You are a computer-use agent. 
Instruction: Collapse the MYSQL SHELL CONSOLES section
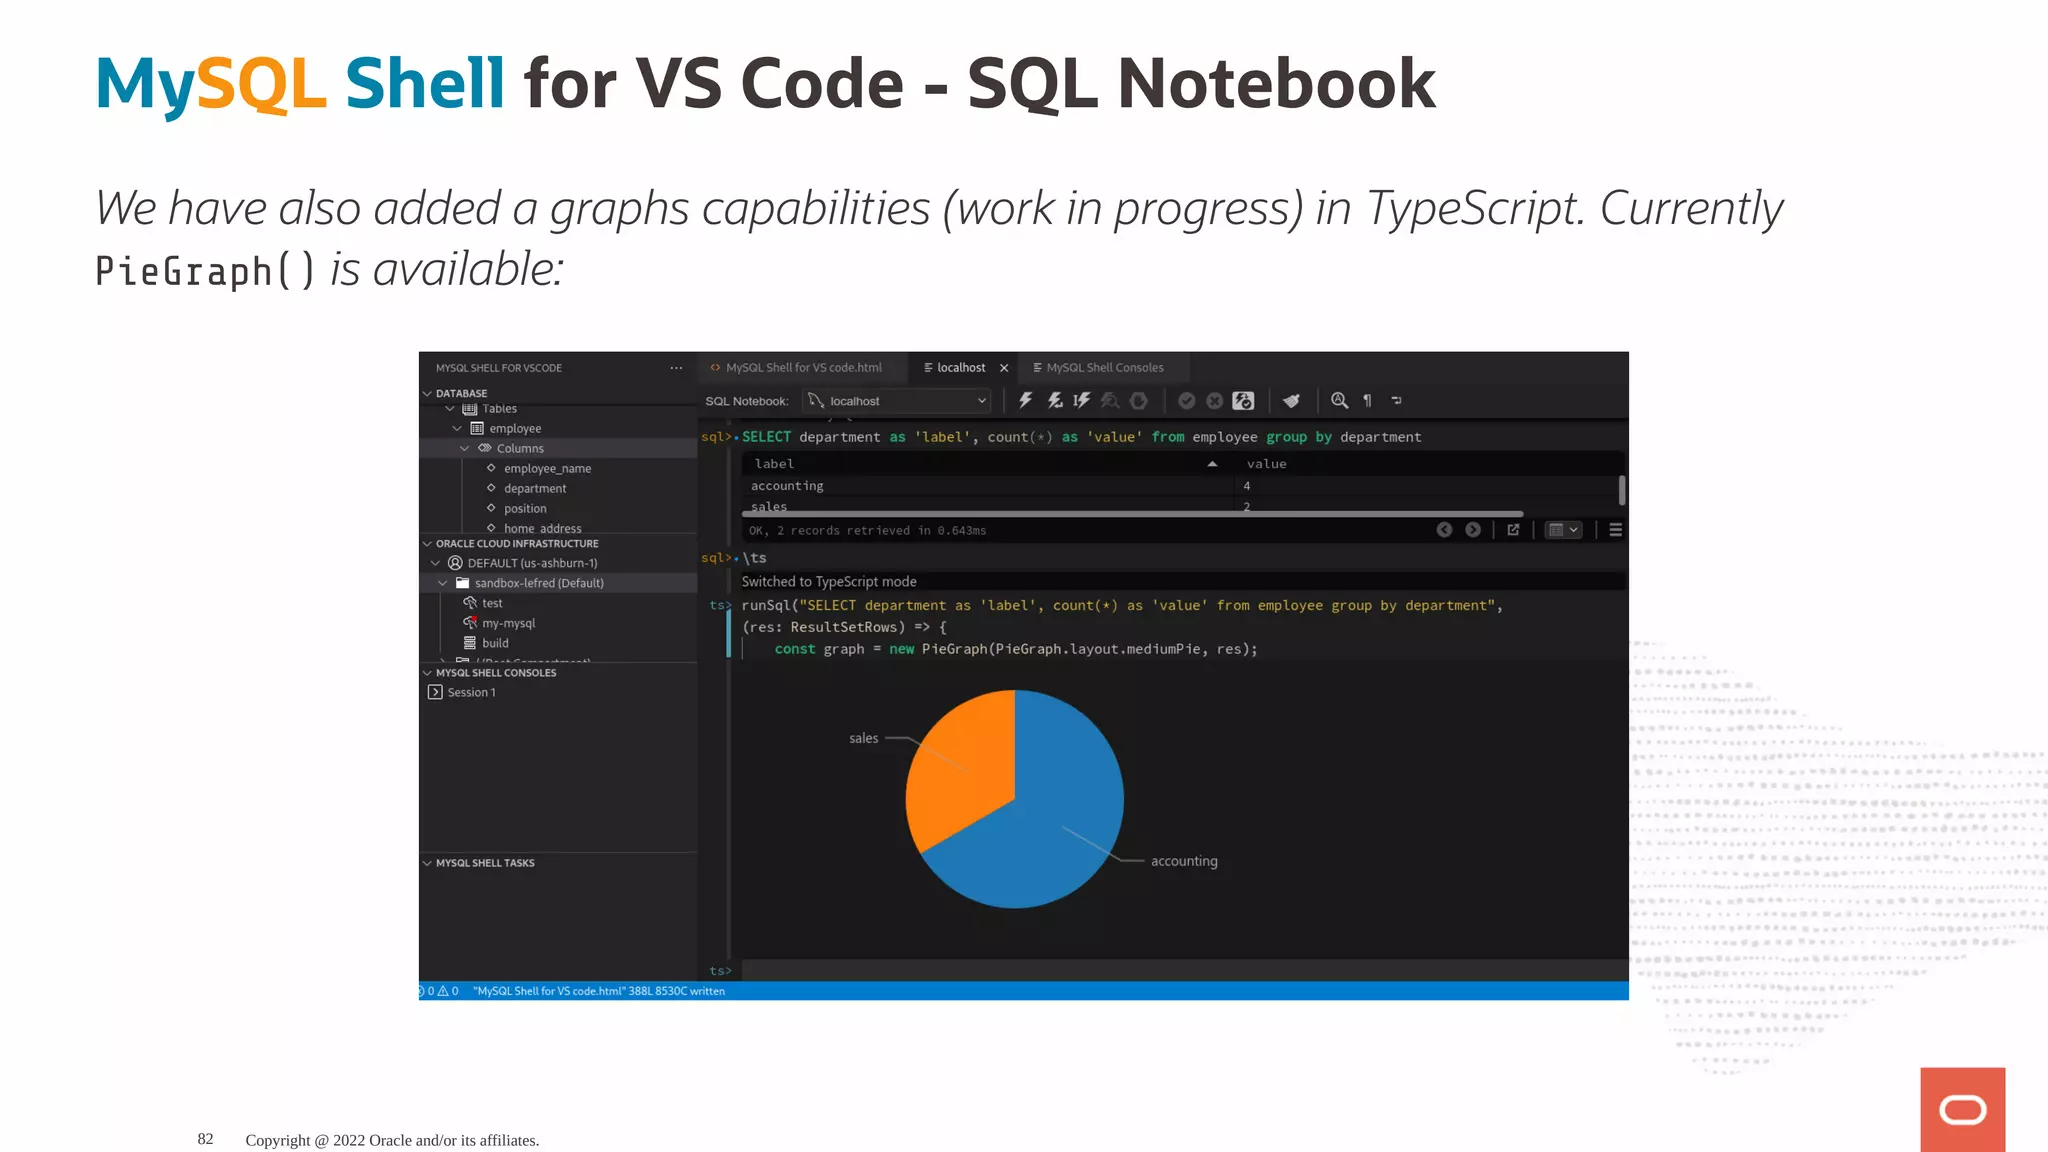click(x=428, y=673)
